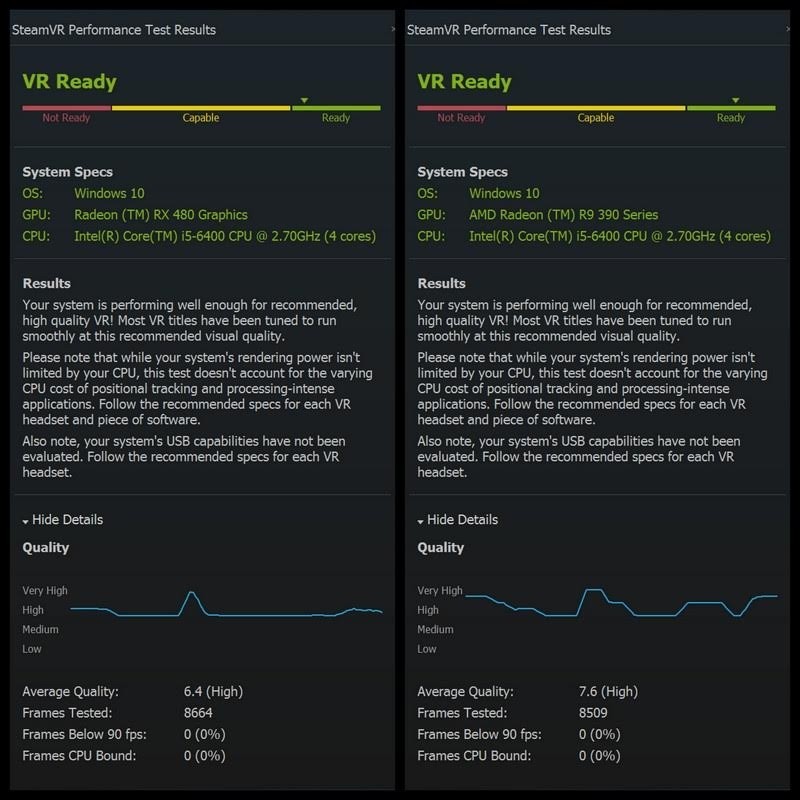
Task: Click the green Ready bar in left panel
Action: click(336, 108)
